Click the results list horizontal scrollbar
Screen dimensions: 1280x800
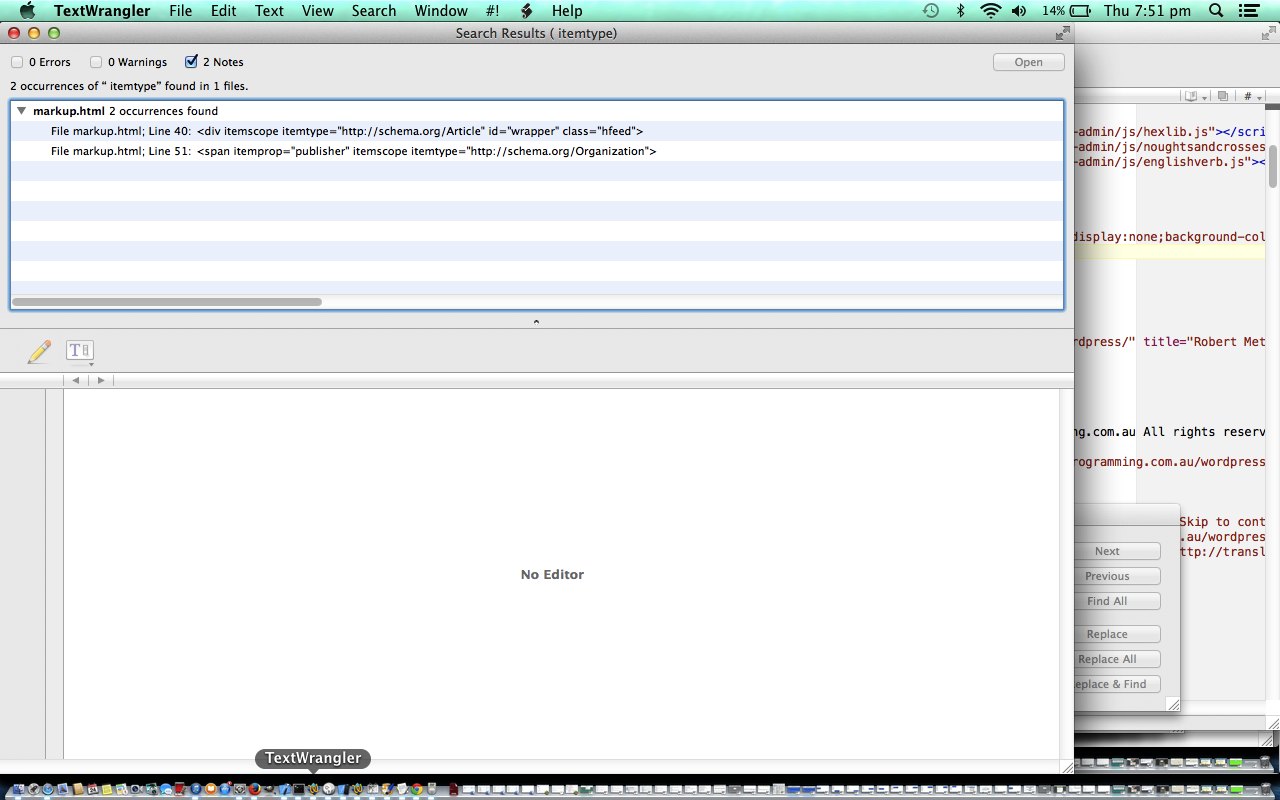[167, 301]
